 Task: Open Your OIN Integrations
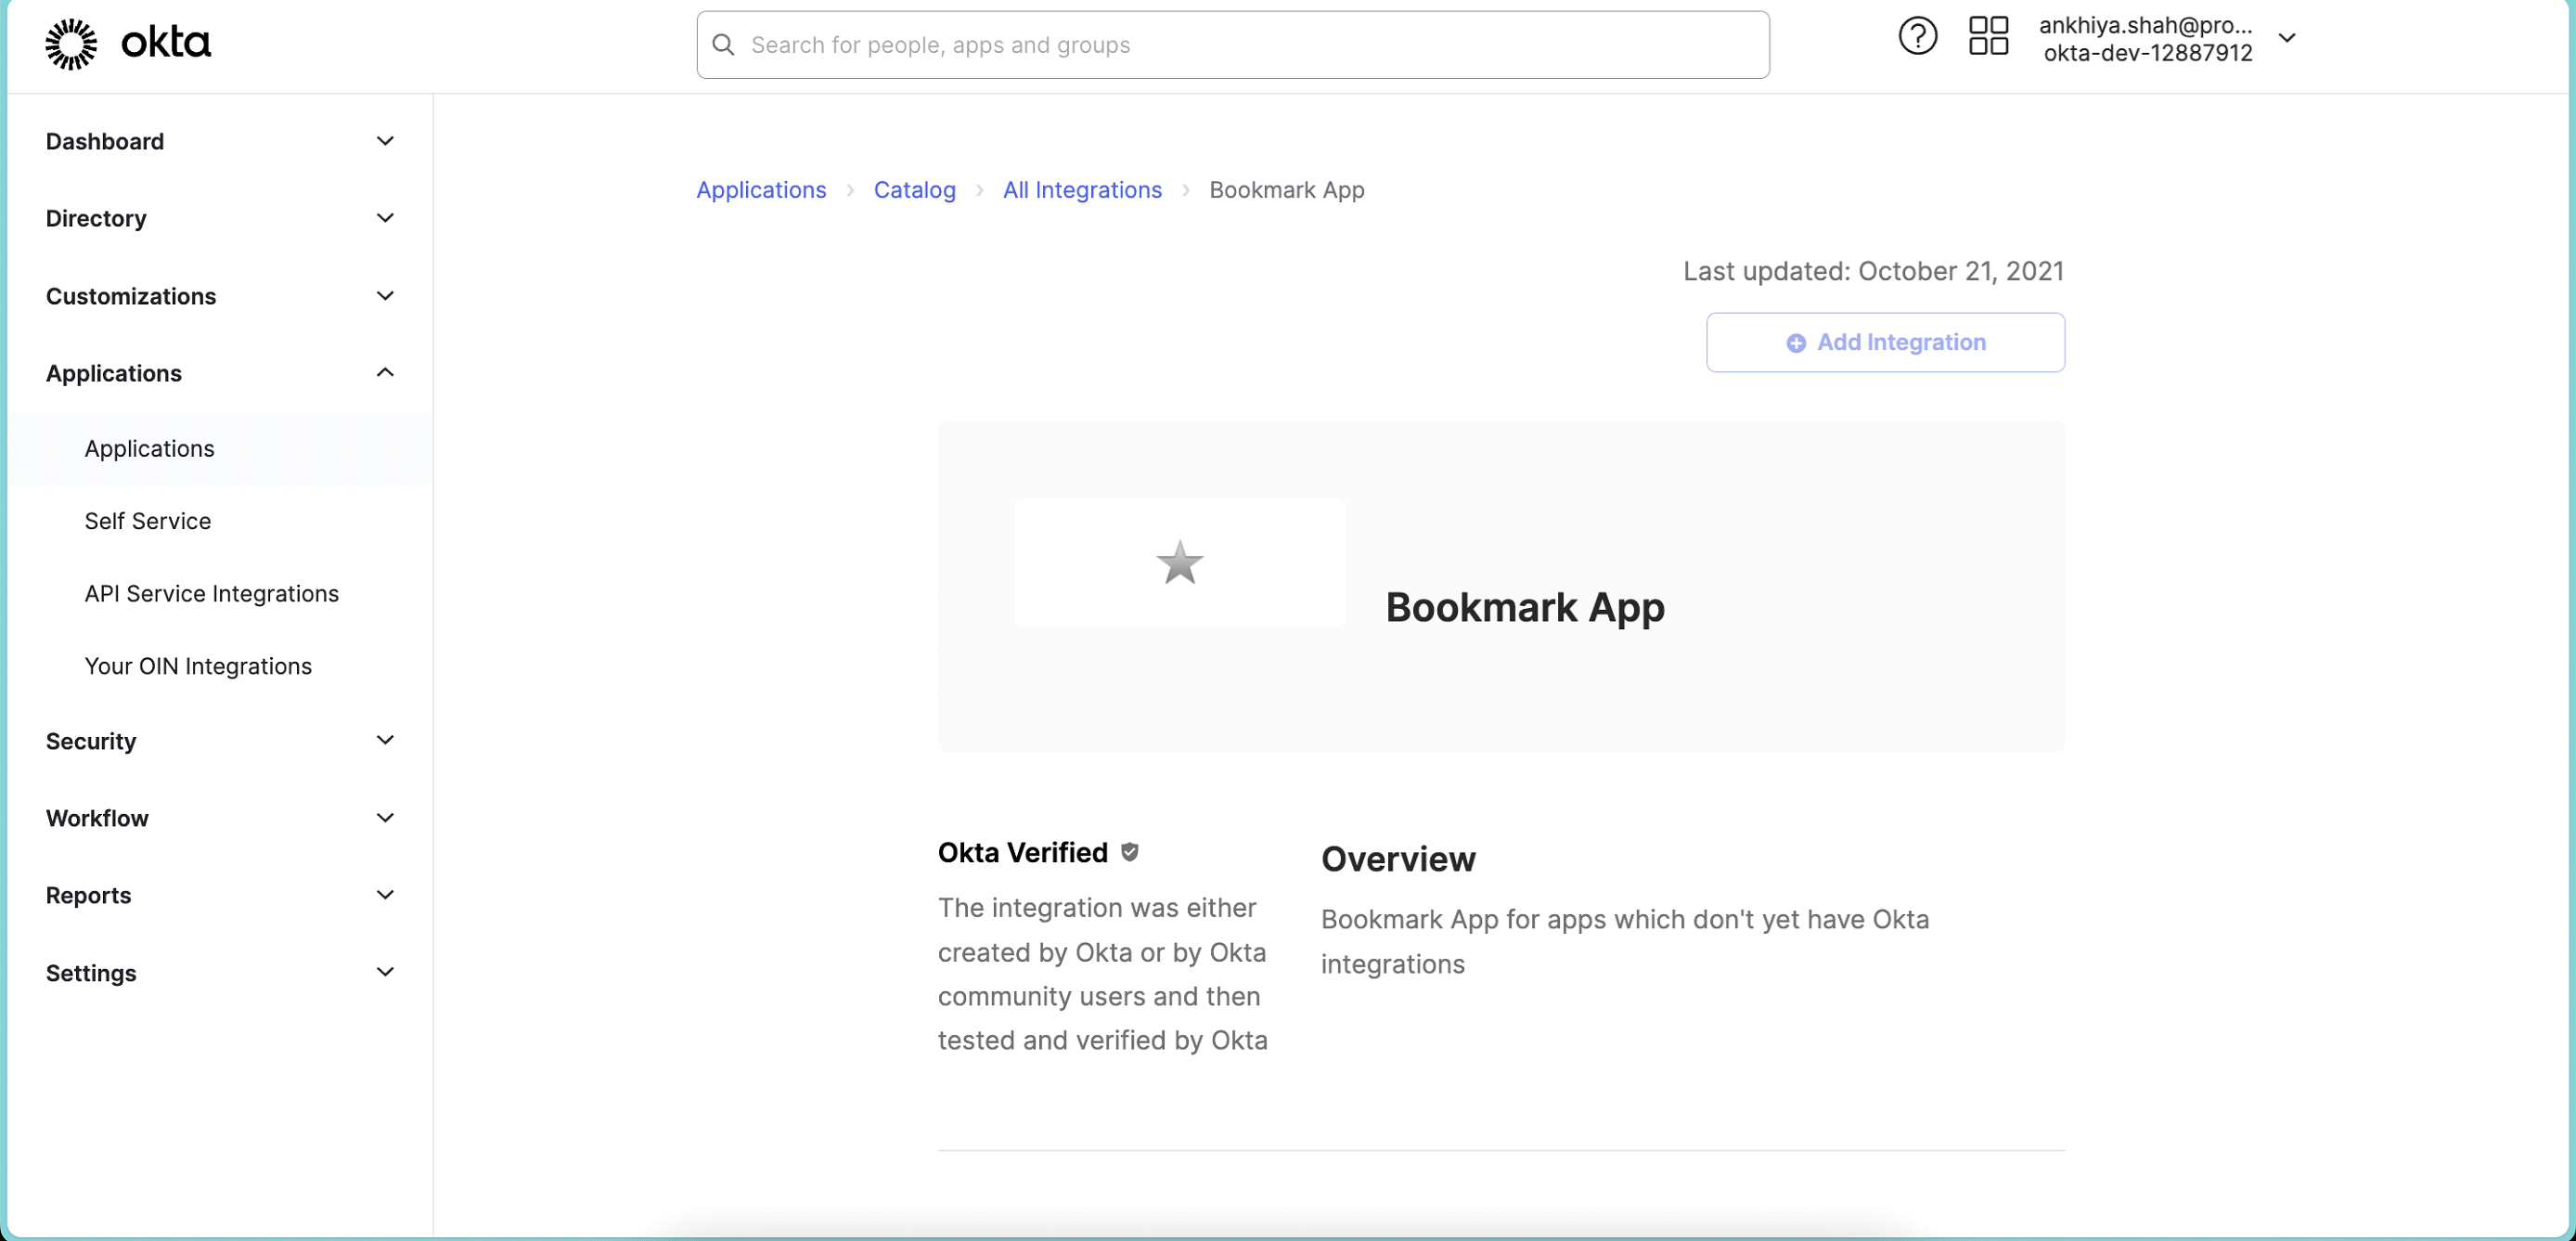tap(197, 665)
